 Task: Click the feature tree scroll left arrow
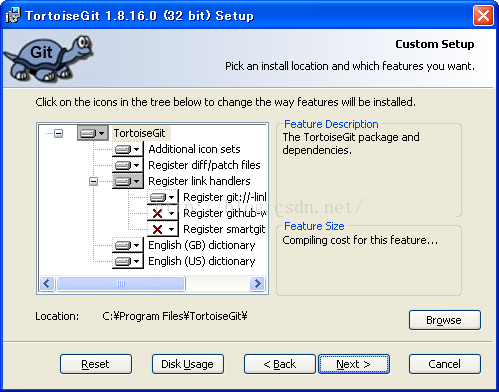[47, 284]
